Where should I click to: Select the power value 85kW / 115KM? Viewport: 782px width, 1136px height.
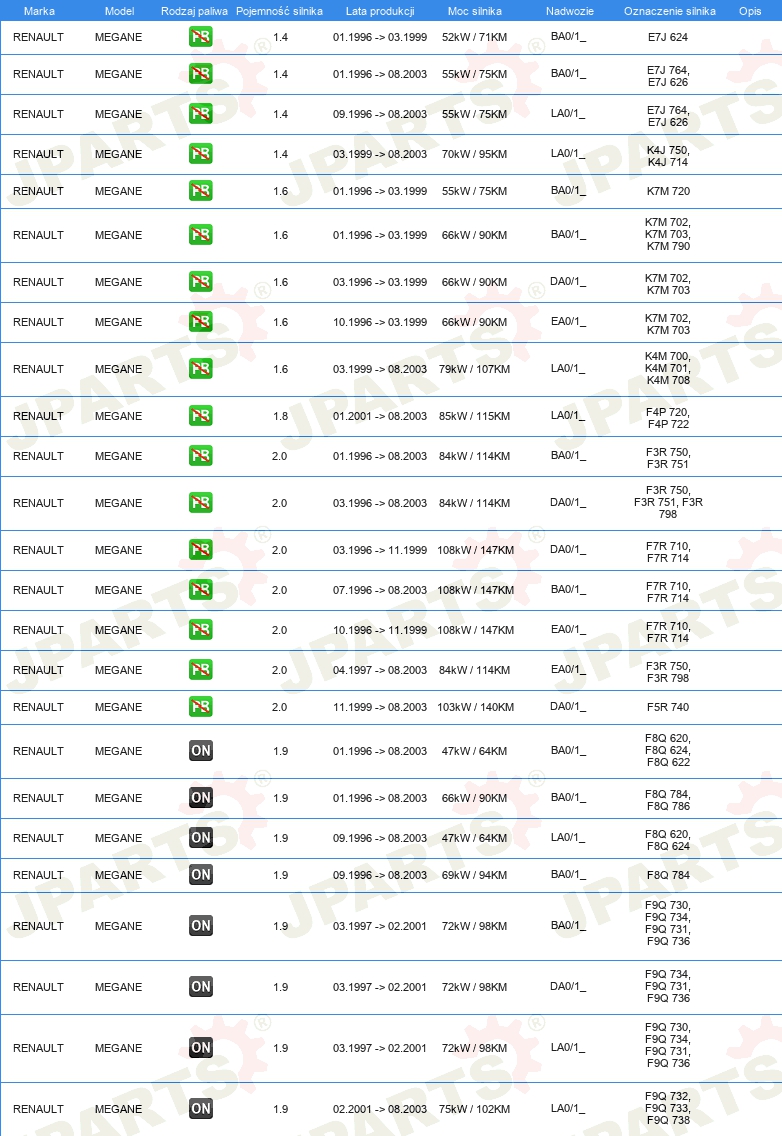[475, 417]
